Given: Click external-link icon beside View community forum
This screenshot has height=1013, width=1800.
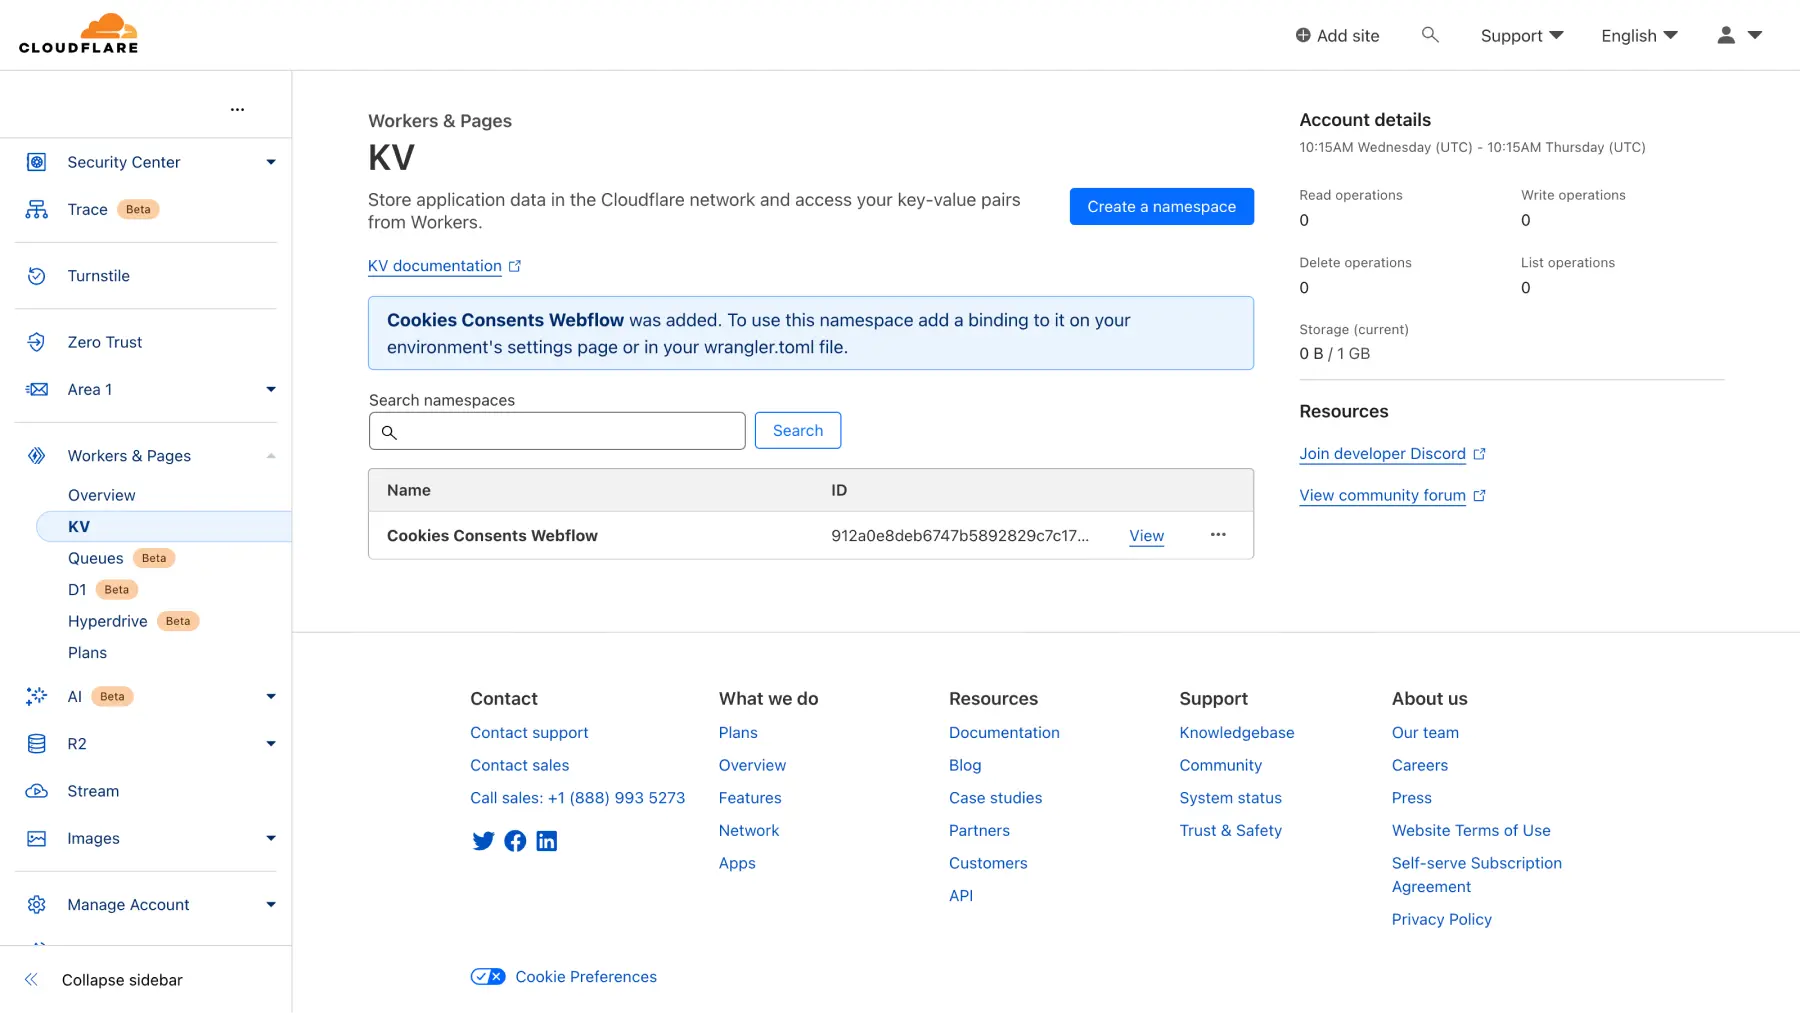Looking at the screenshot, I should (x=1480, y=496).
